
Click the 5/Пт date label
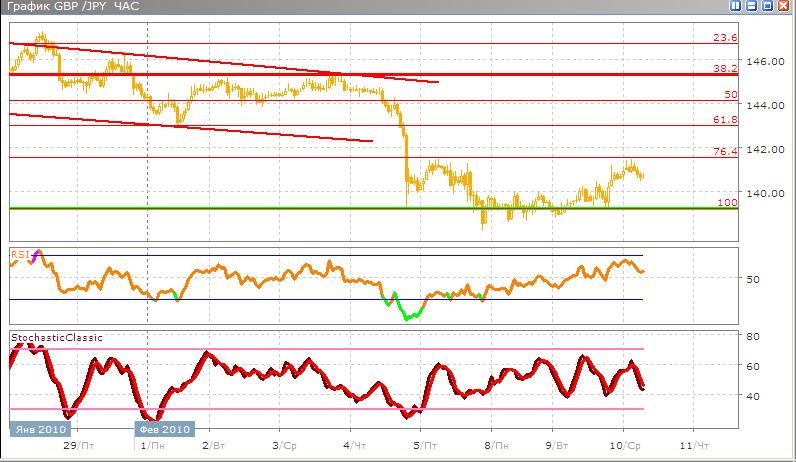[425, 446]
